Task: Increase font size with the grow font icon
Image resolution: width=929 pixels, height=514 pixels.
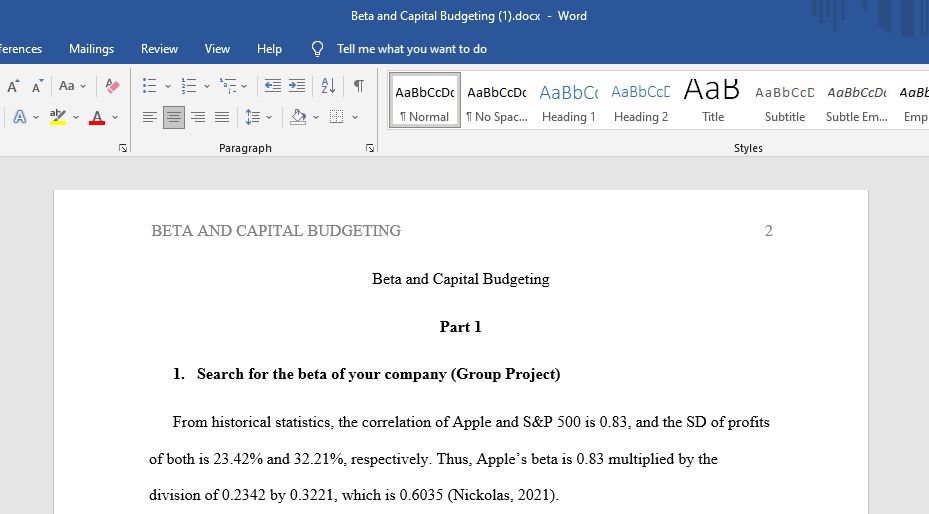Action: [x=13, y=86]
